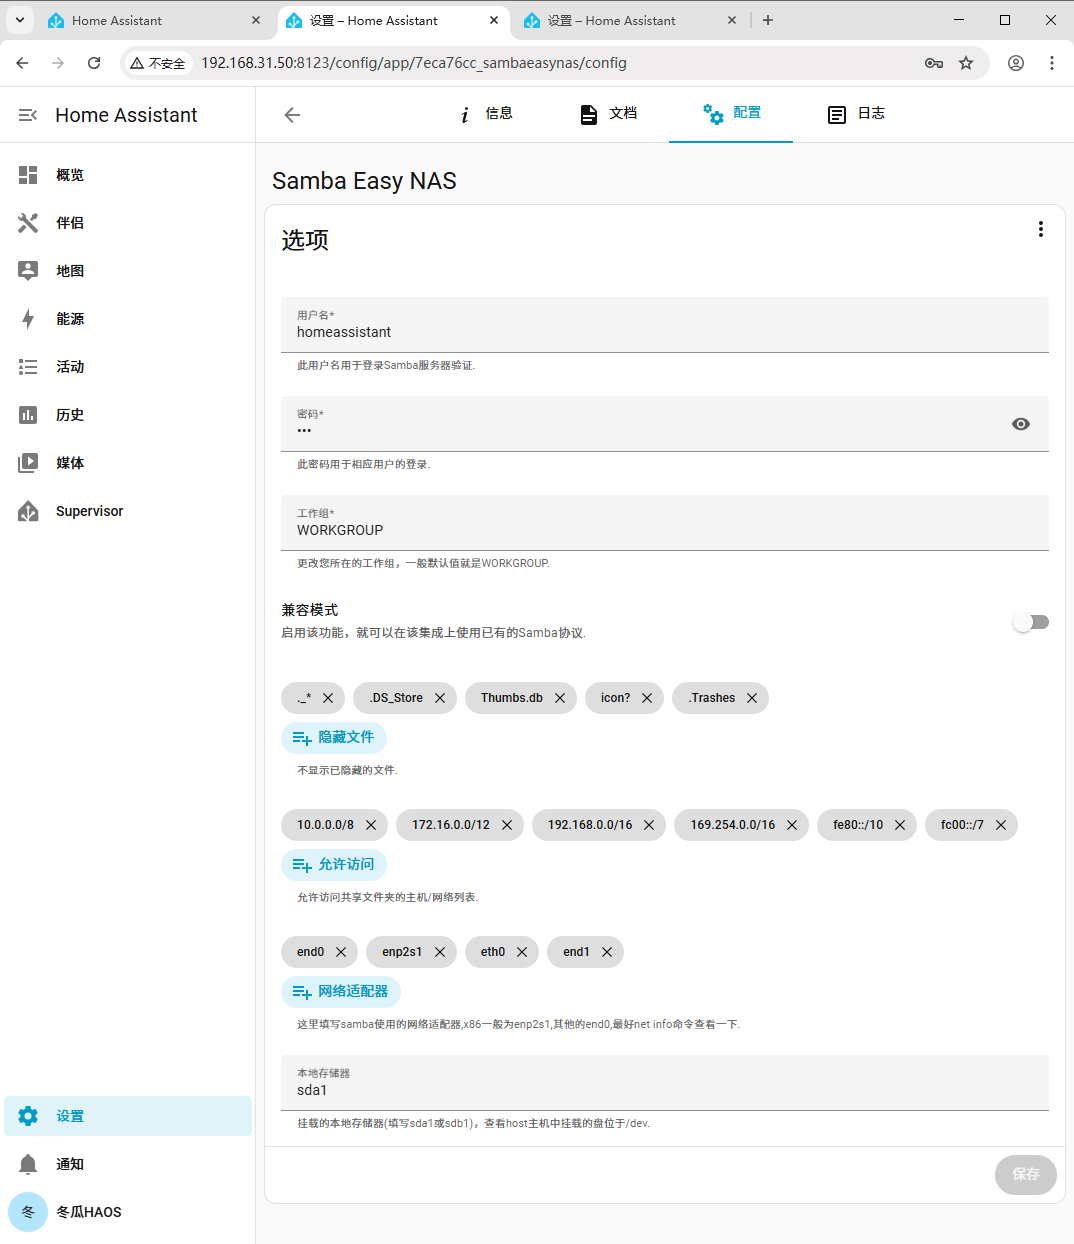The height and width of the screenshot is (1244, 1074).
Task: Add an entry with 网络适配器 button
Action: pos(341,992)
